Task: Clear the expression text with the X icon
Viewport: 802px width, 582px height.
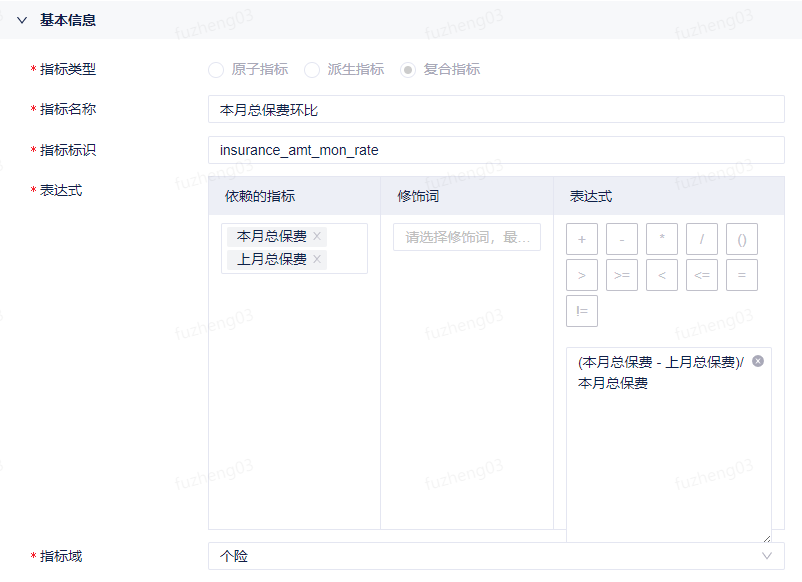Action: [758, 361]
